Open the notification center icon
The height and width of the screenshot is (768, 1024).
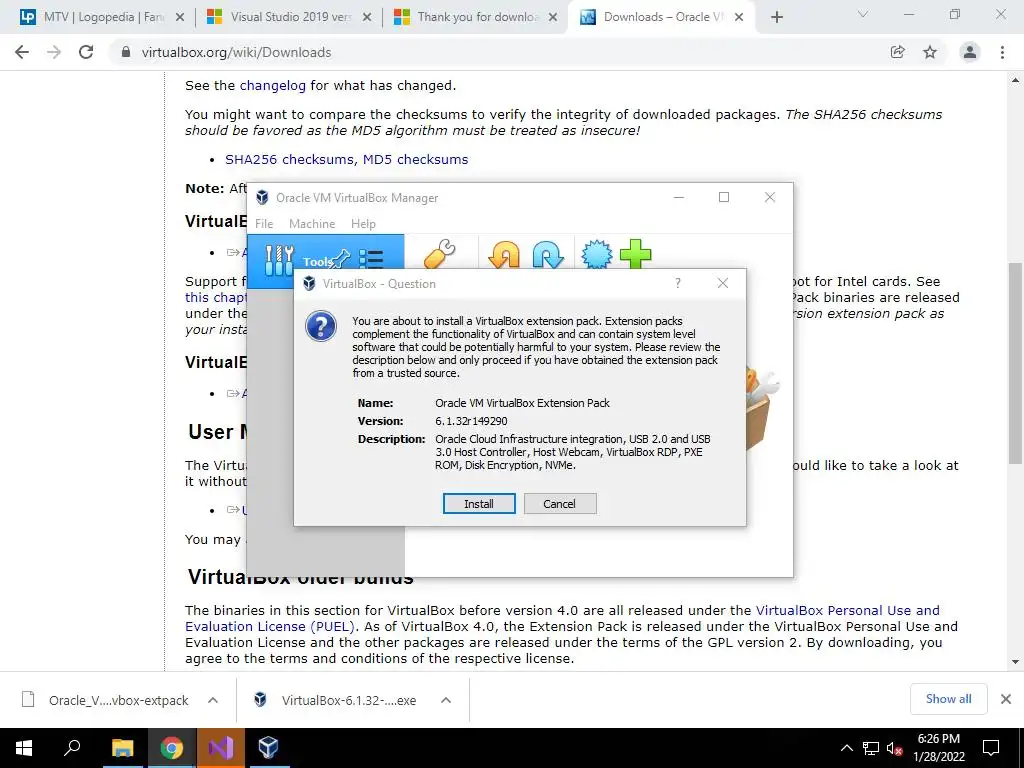coord(991,748)
